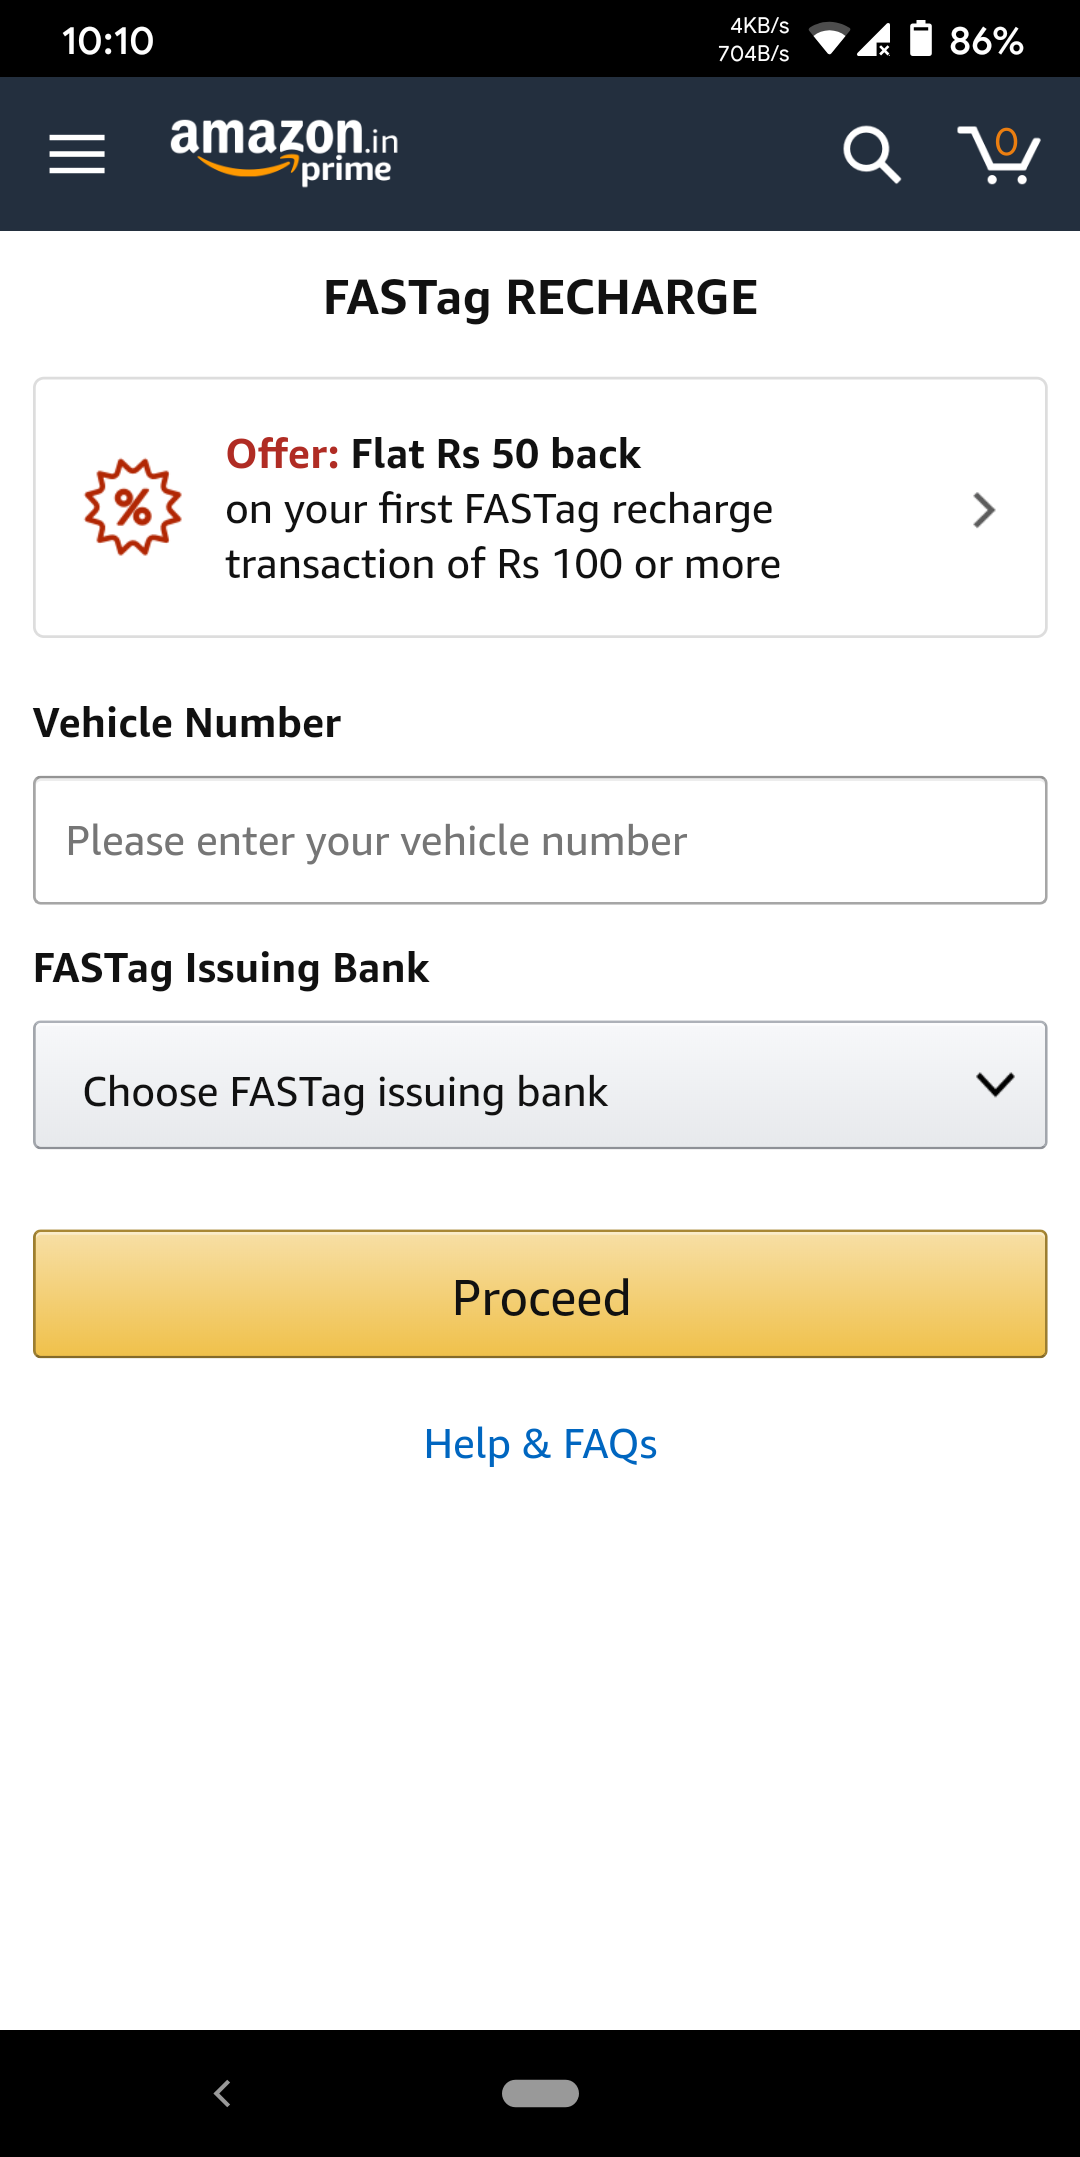The height and width of the screenshot is (2157, 1080).
Task: Click the dropdown arrow on issuing bank selector
Action: pos(995,1085)
